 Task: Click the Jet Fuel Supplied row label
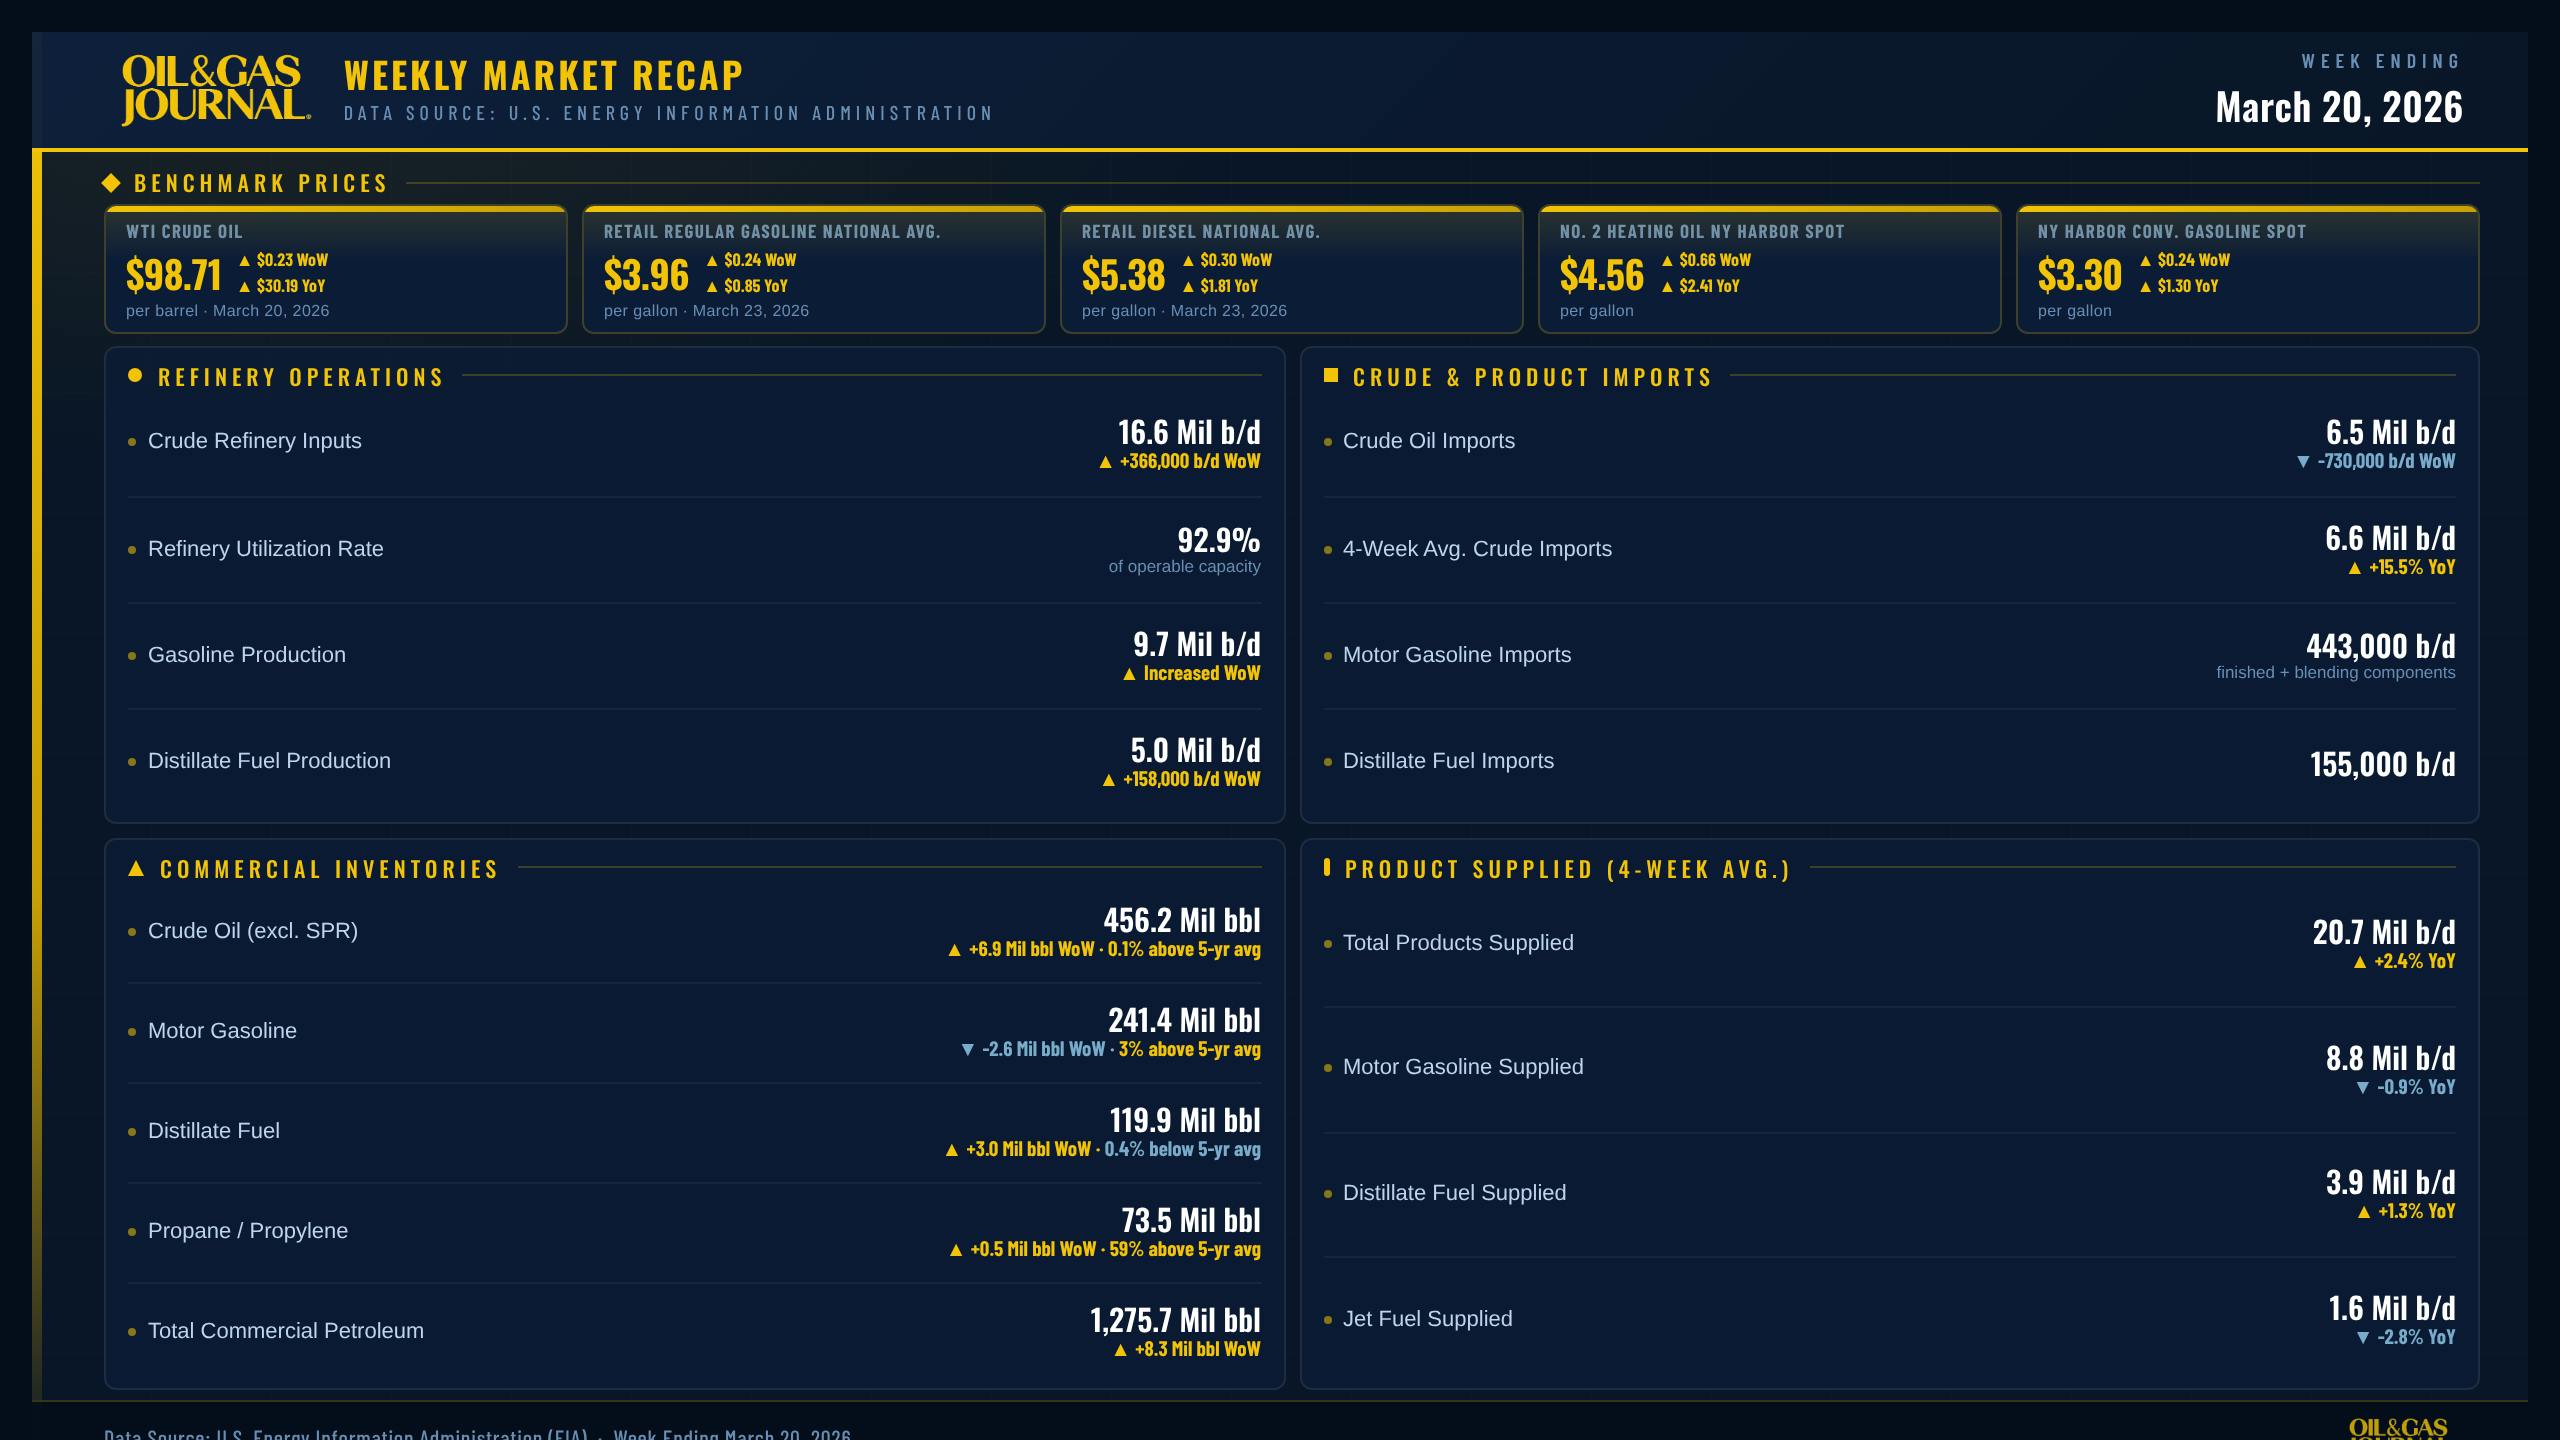[x=1427, y=1319]
